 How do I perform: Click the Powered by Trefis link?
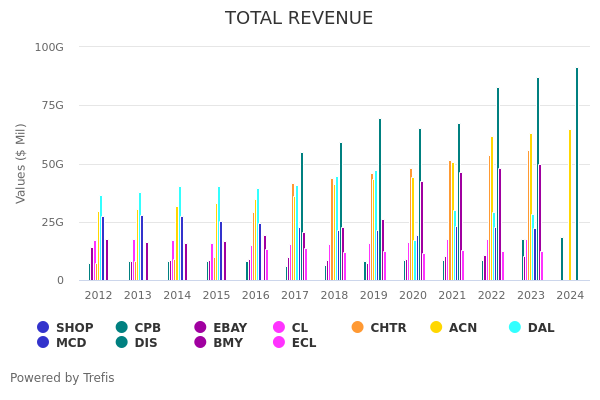click(62, 378)
